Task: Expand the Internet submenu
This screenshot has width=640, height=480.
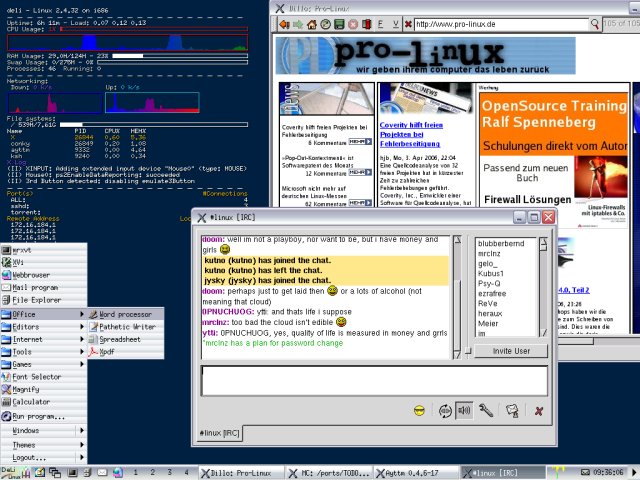Action: tap(43, 339)
